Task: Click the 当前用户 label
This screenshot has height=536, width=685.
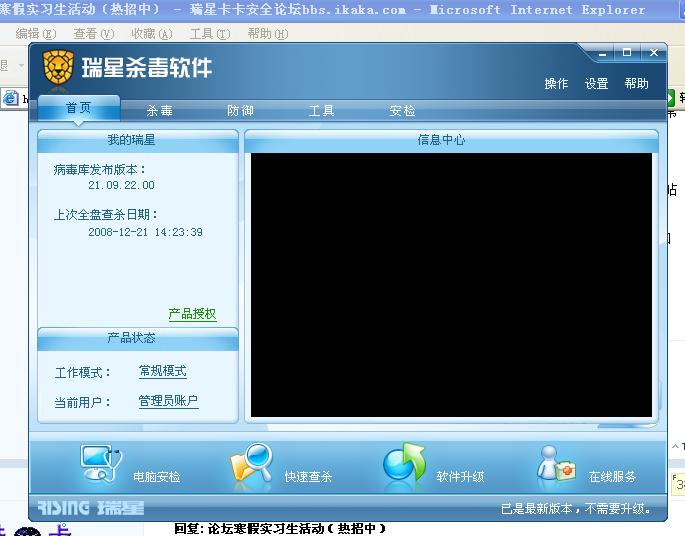Action: point(83,402)
